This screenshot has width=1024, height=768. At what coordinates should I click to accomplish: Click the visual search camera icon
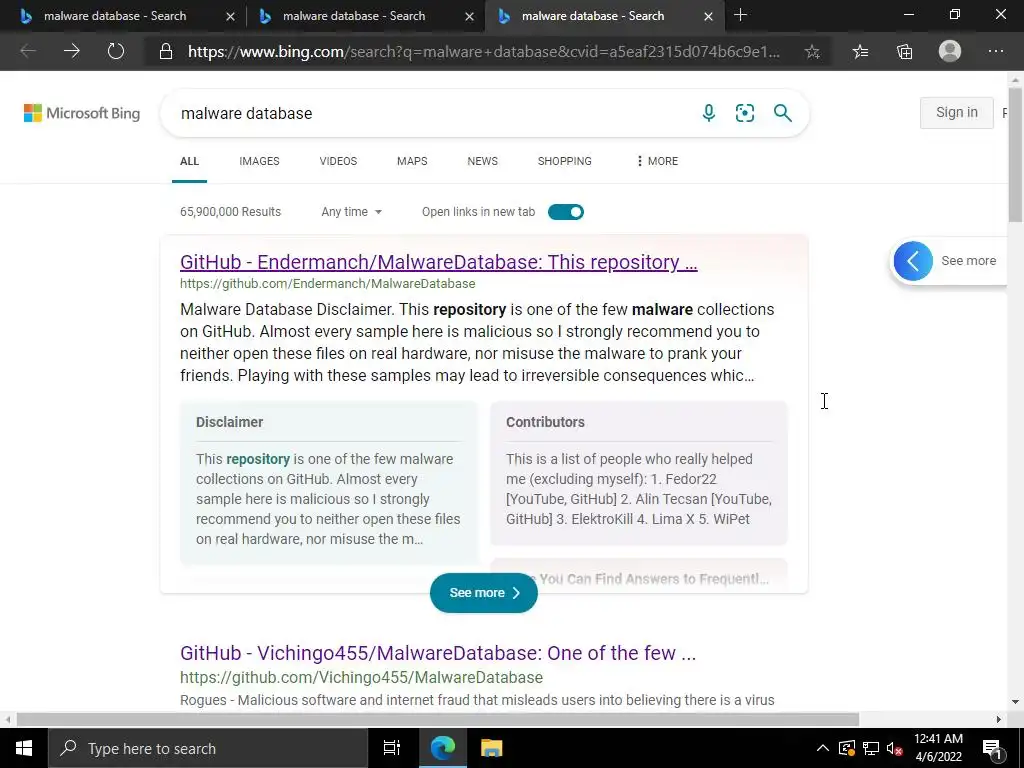744,113
